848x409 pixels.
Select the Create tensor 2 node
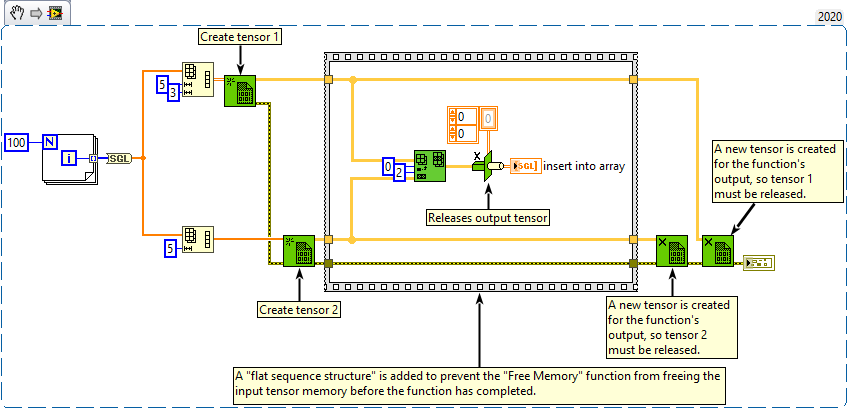pyautogui.click(x=299, y=251)
